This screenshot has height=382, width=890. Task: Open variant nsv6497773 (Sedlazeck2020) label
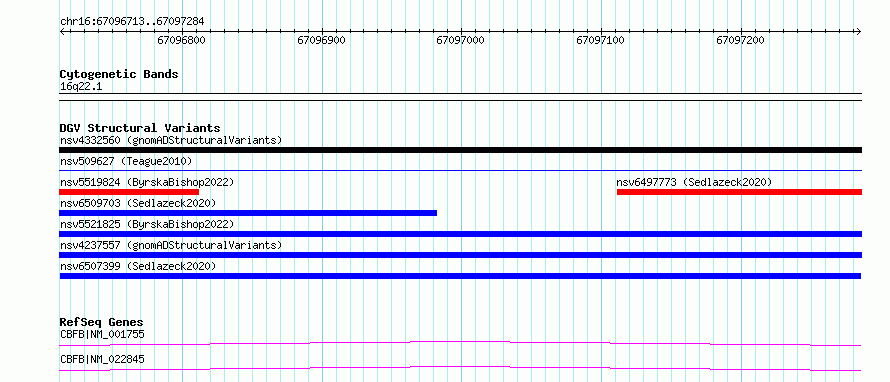point(694,182)
